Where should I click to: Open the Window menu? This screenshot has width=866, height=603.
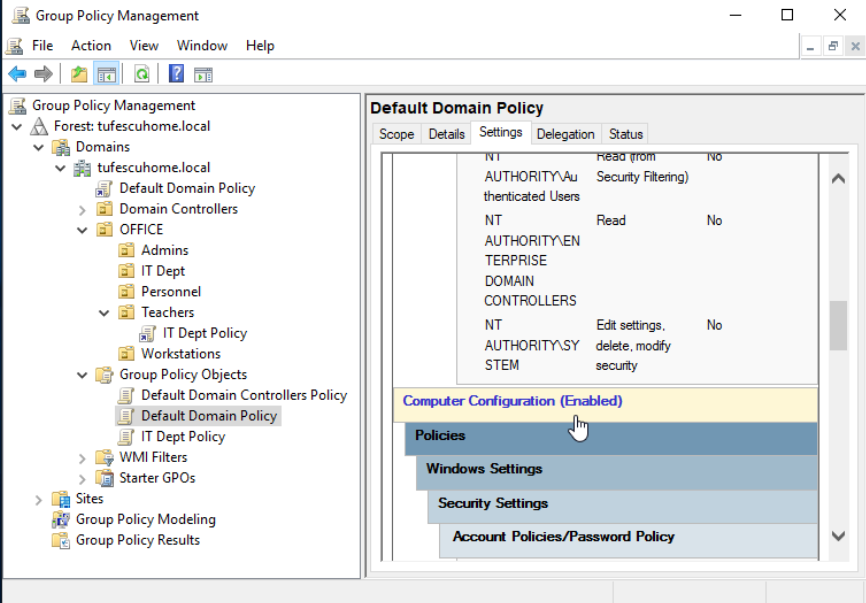(202, 46)
